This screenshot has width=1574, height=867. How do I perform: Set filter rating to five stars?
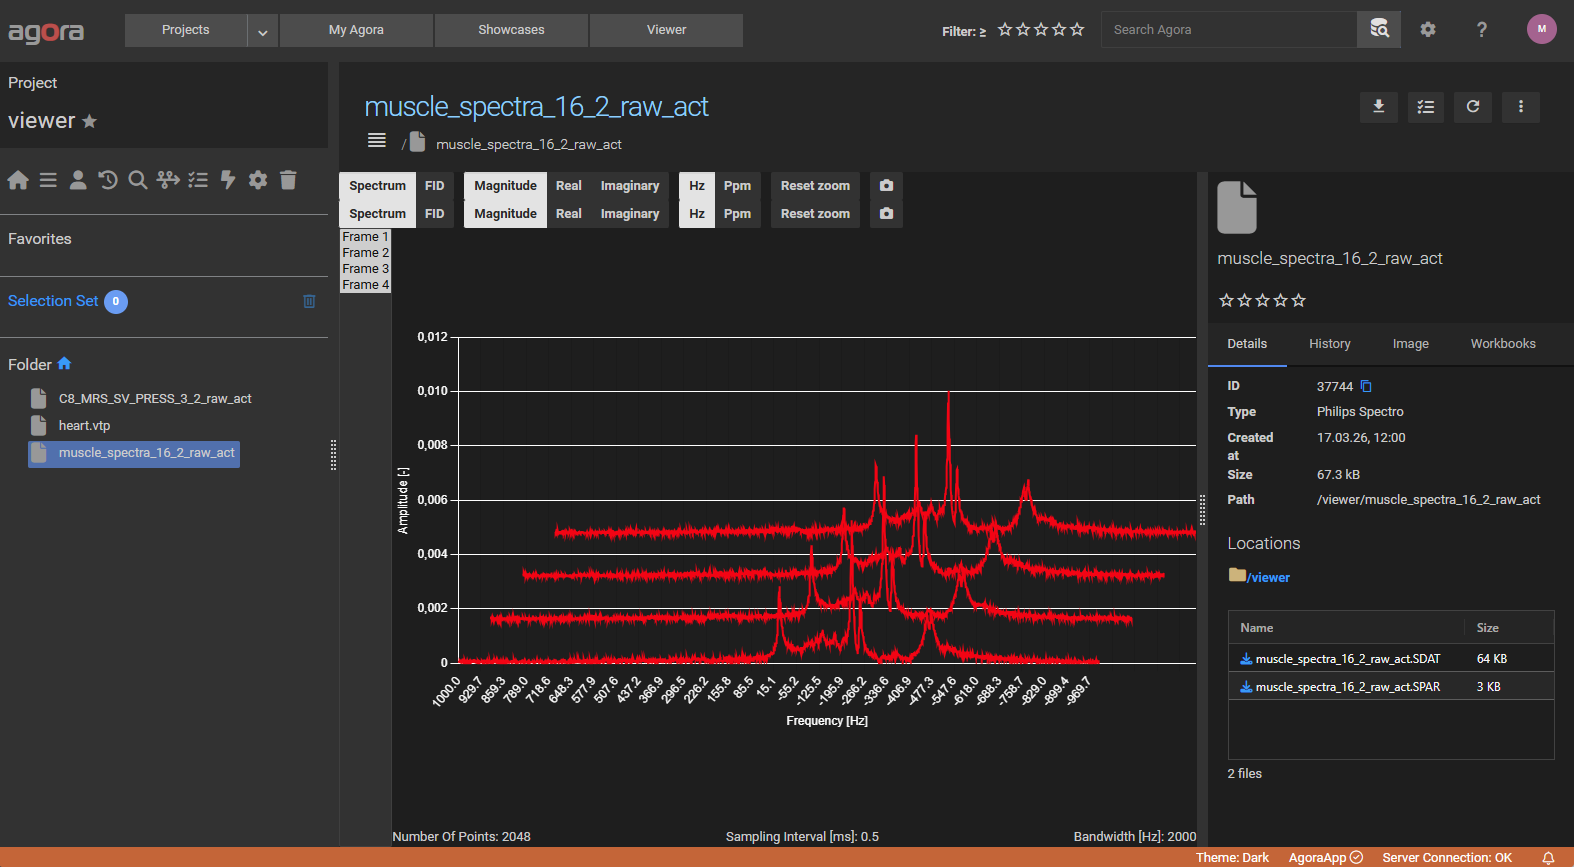tap(1077, 30)
